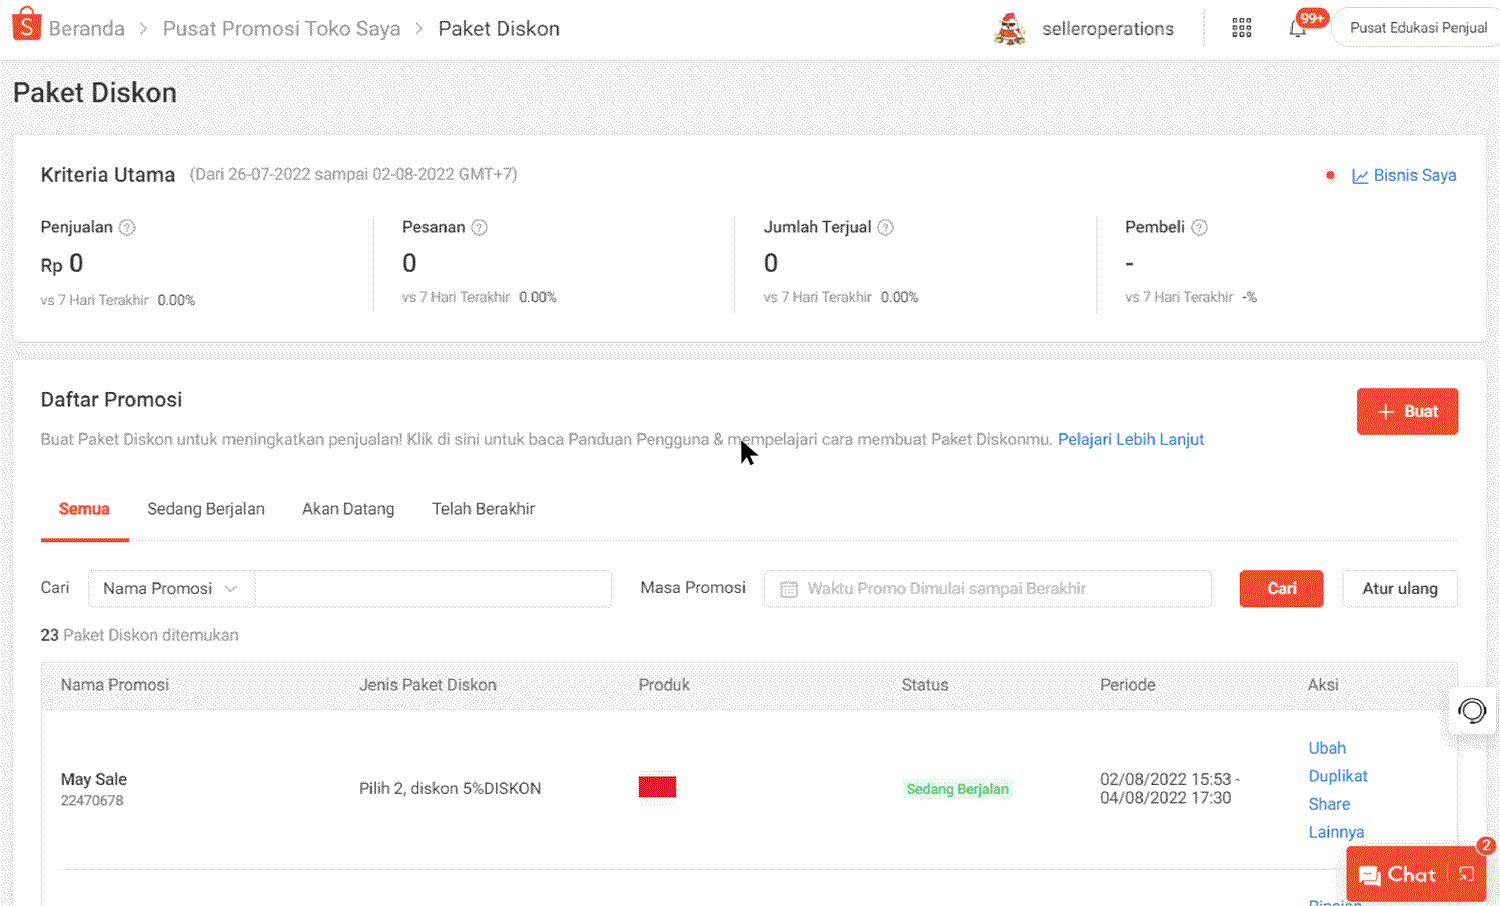Expand the Nama Promosi search dropdown
This screenshot has height=906, width=1500.
(171, 589)
